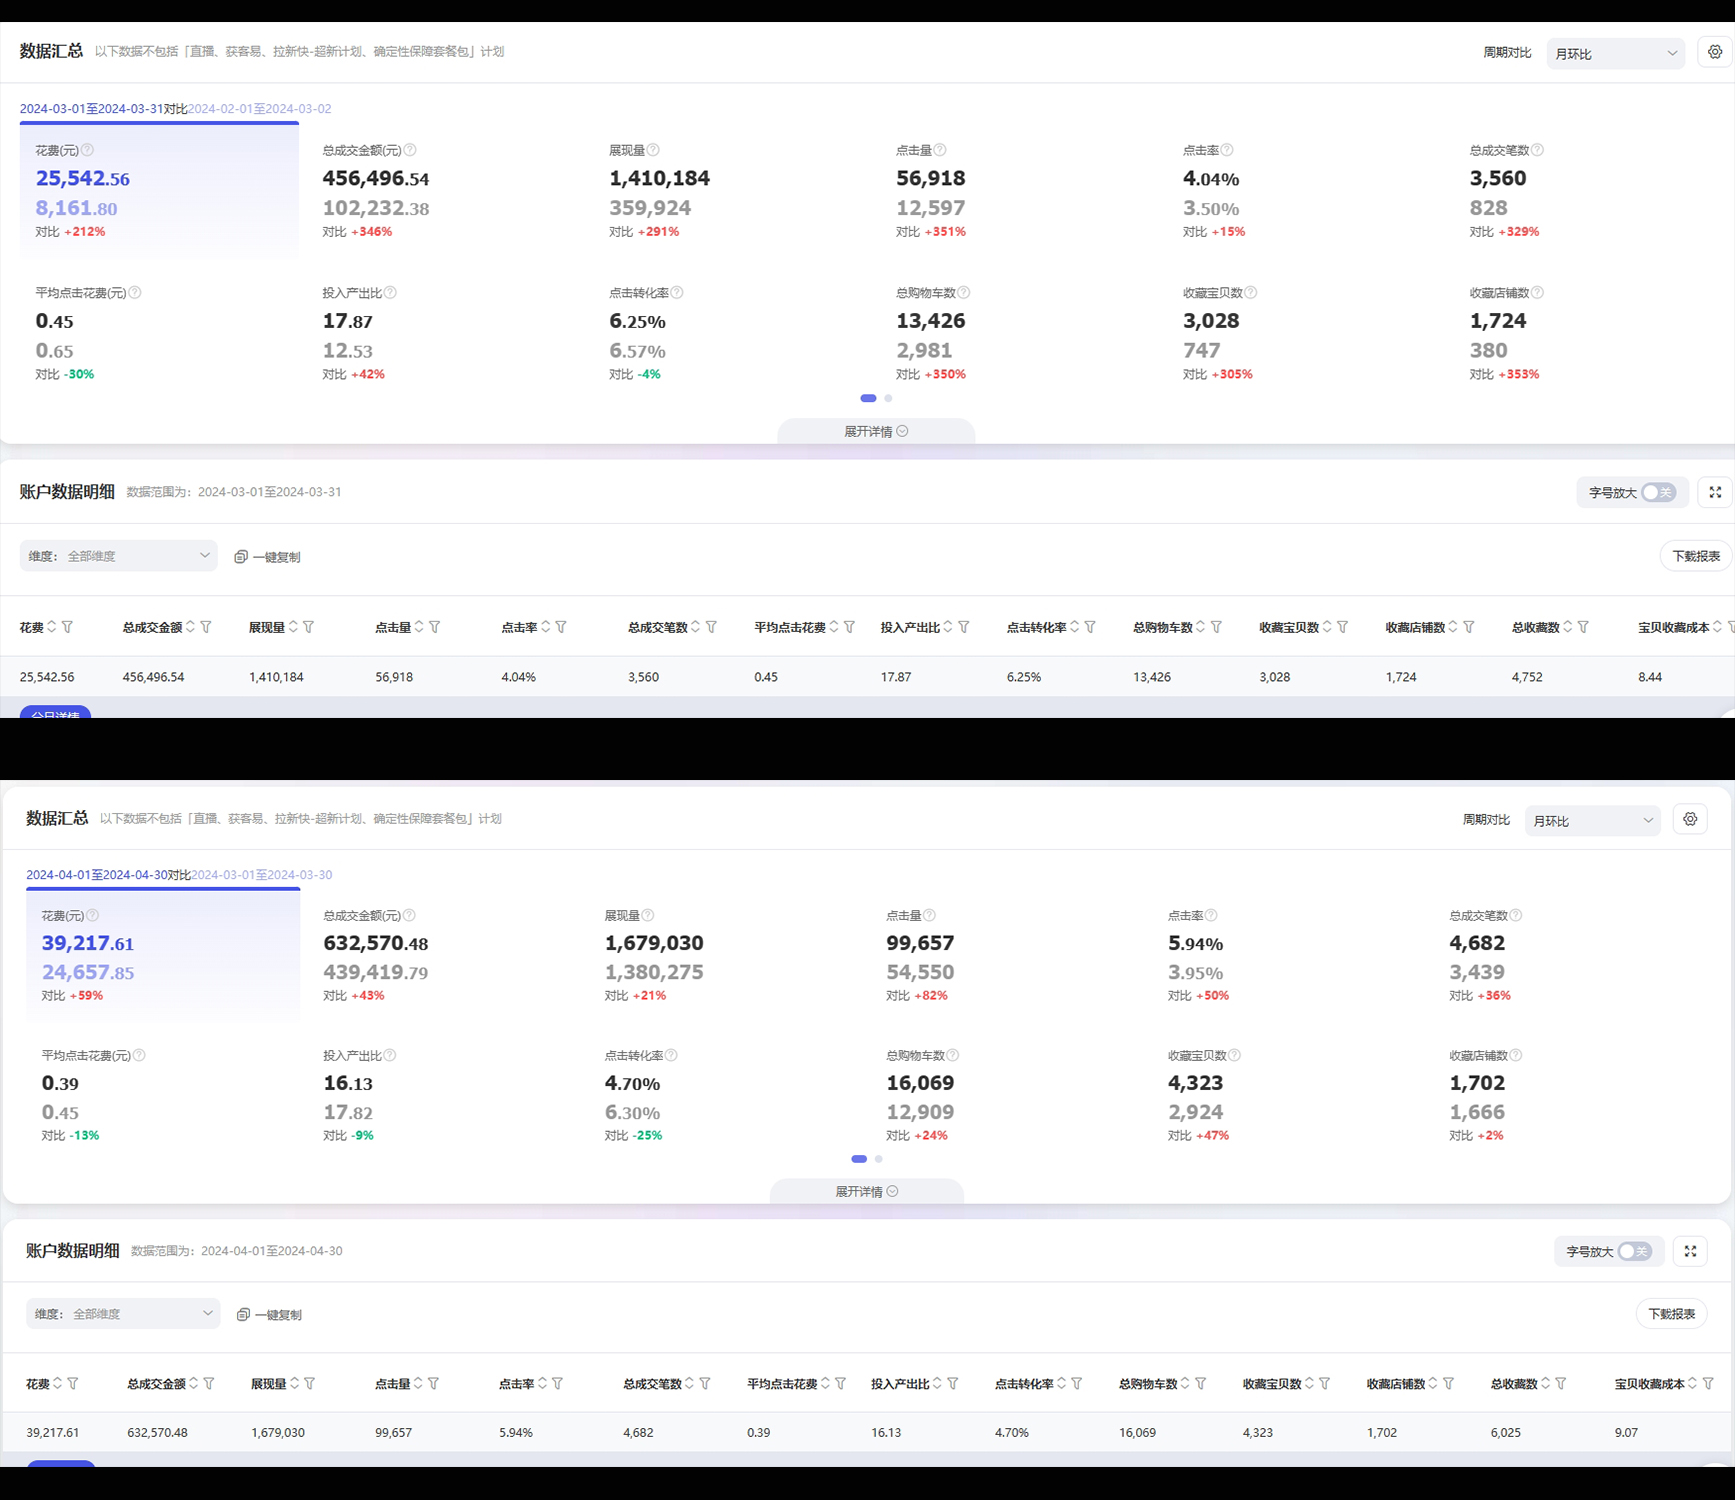Click the help icon next to 点击转化率 in April summary

[671, 1056]
